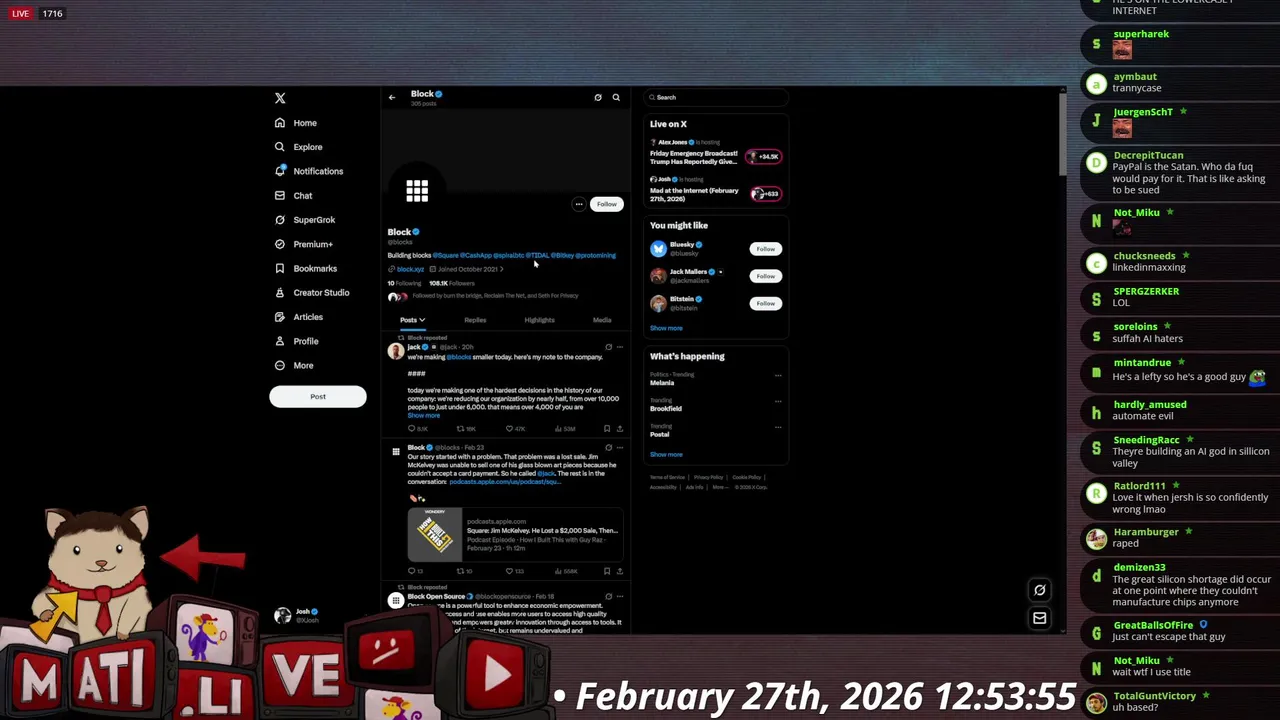Viewport: 1280px width, 720px height.
Task: Bookmark Block's Feb 23 podcast post
Action: (x=607, y=571)
